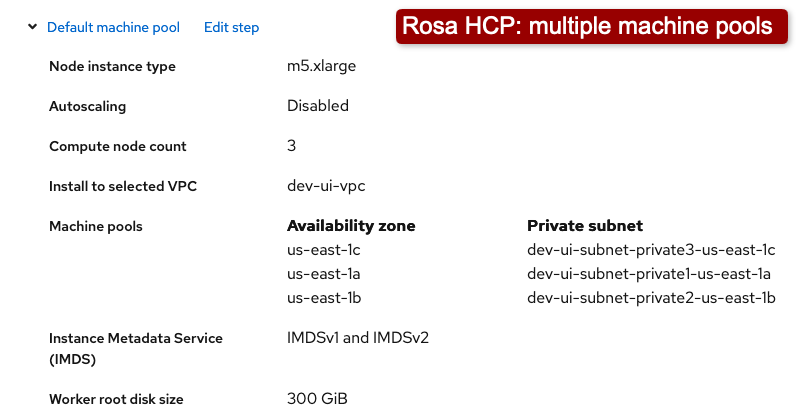Viewport: 804px width, 420px height.
Task: Select the us-east-1c availability zone entry
Action: pyautogui.click(x=324, y=250)
